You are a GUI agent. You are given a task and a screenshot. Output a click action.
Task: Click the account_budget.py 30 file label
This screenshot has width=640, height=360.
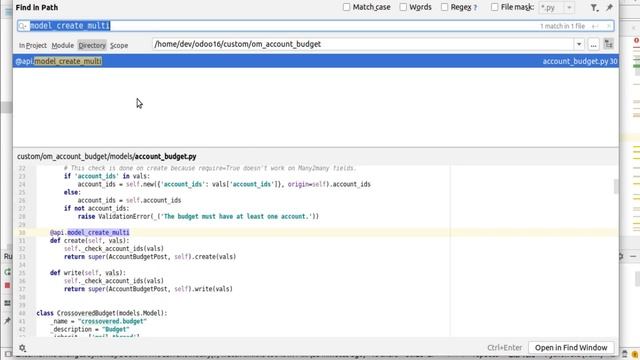pyautogui.click(x=580, y=61)
